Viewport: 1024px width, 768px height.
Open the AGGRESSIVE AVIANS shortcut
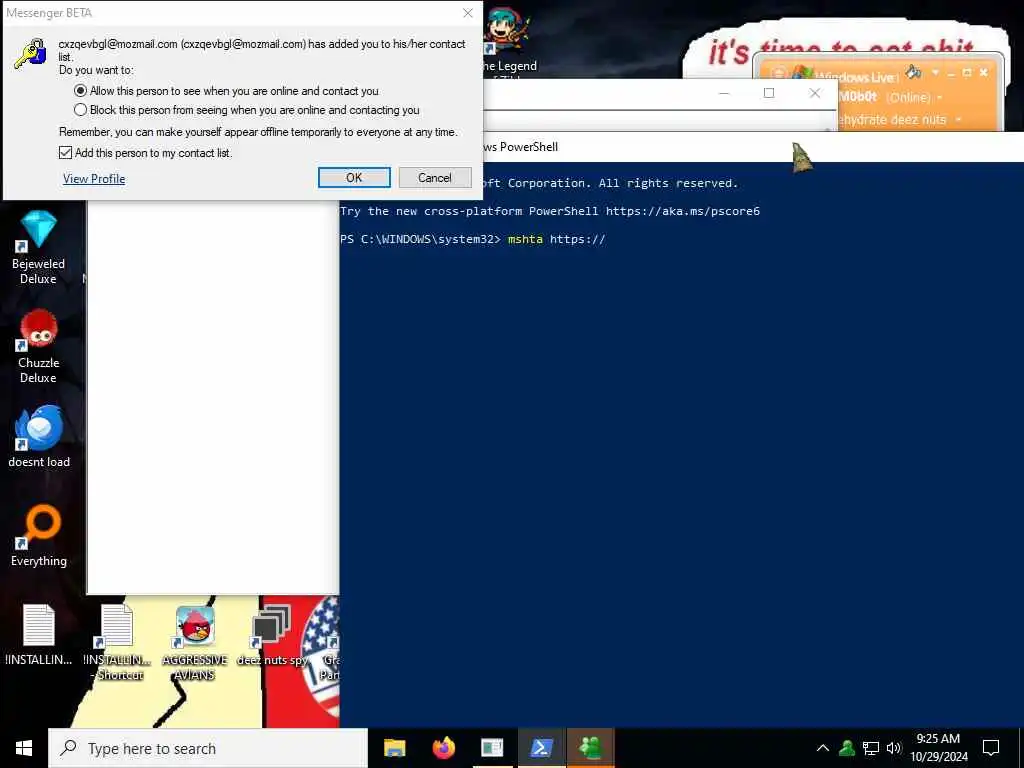tap(195, 643)
